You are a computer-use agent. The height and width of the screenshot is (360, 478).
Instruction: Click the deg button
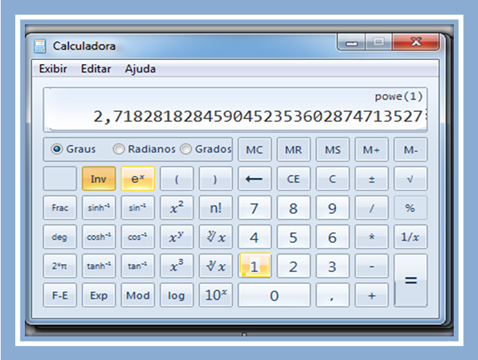point(60,237)
